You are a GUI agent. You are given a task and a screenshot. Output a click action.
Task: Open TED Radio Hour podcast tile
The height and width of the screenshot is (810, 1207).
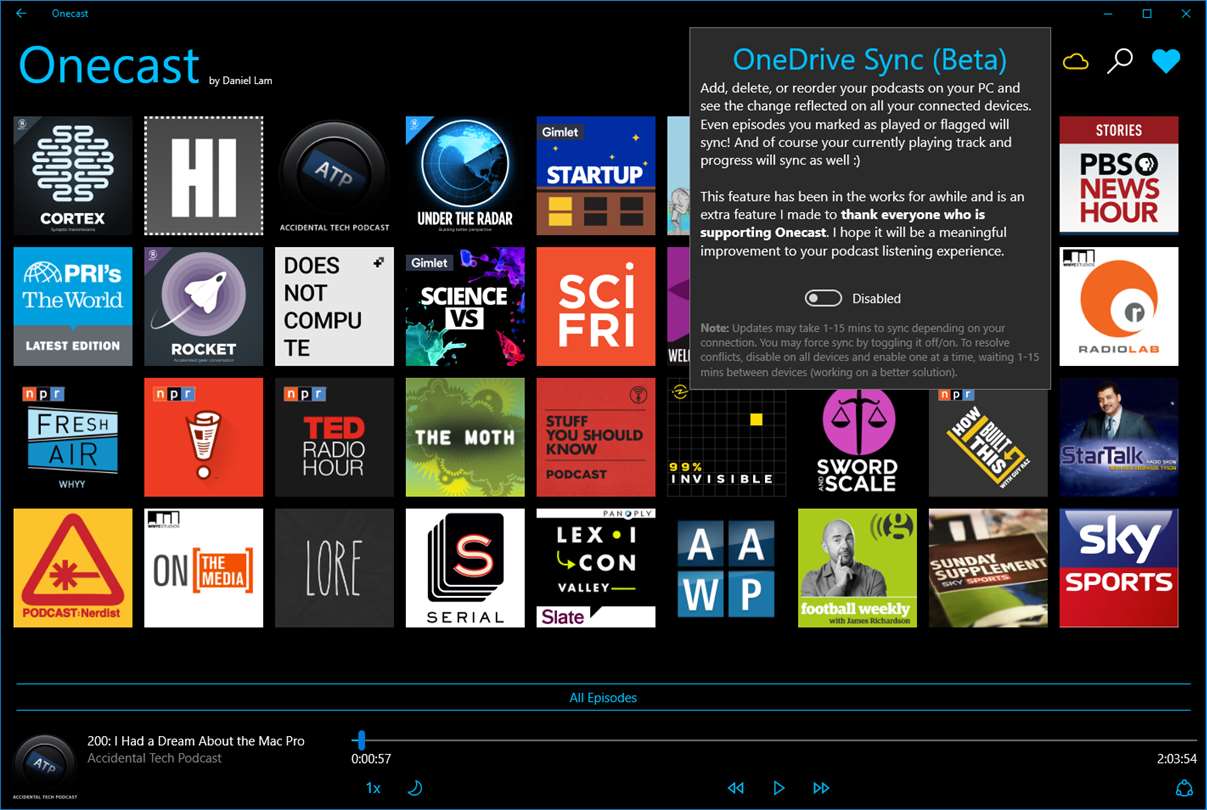coord(334,437)
